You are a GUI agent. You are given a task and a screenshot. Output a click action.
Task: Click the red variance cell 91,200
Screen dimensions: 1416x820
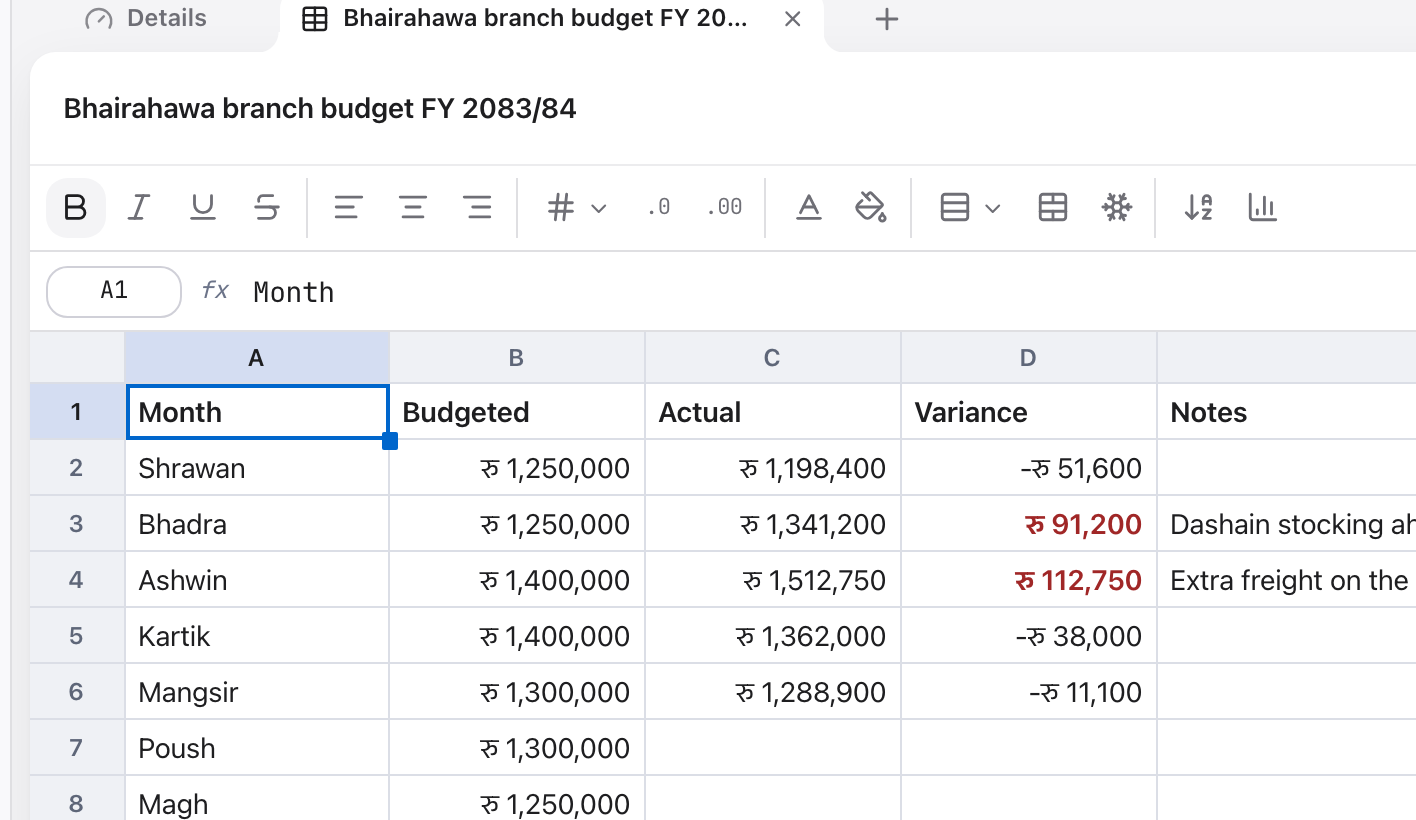pyautogui.click(x=1029, y=524)
